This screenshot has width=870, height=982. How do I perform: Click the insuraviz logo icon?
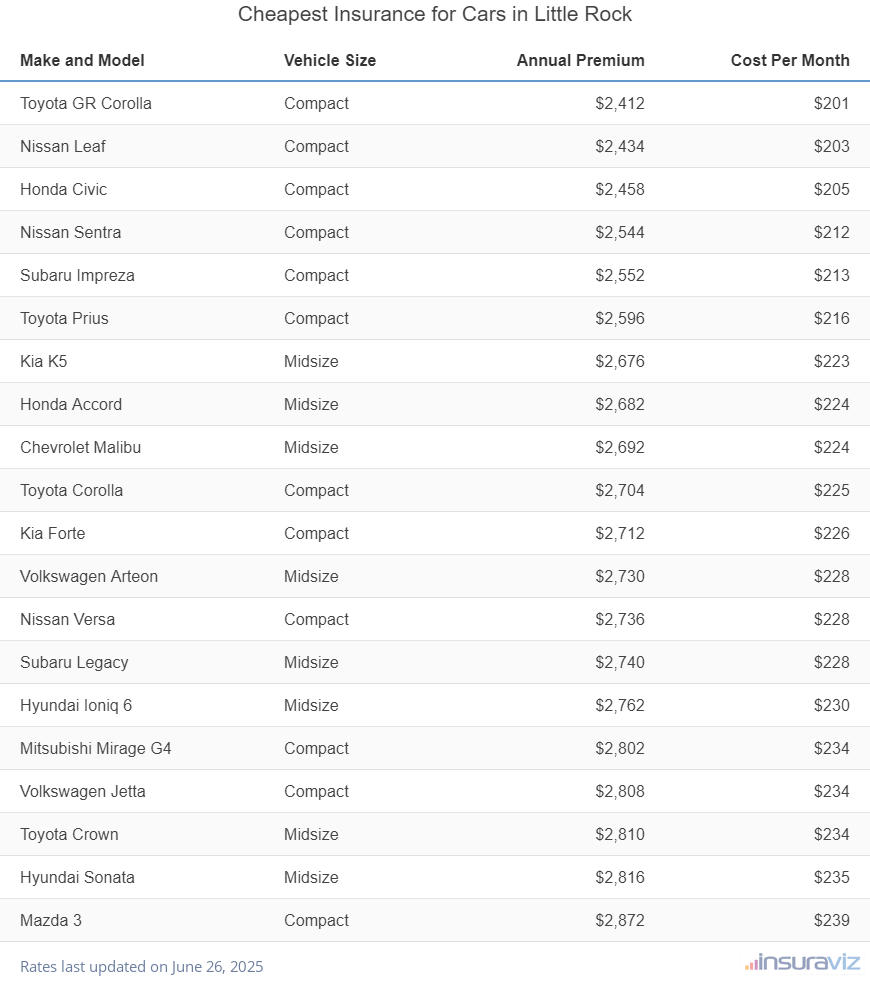[x=801, y=963]
